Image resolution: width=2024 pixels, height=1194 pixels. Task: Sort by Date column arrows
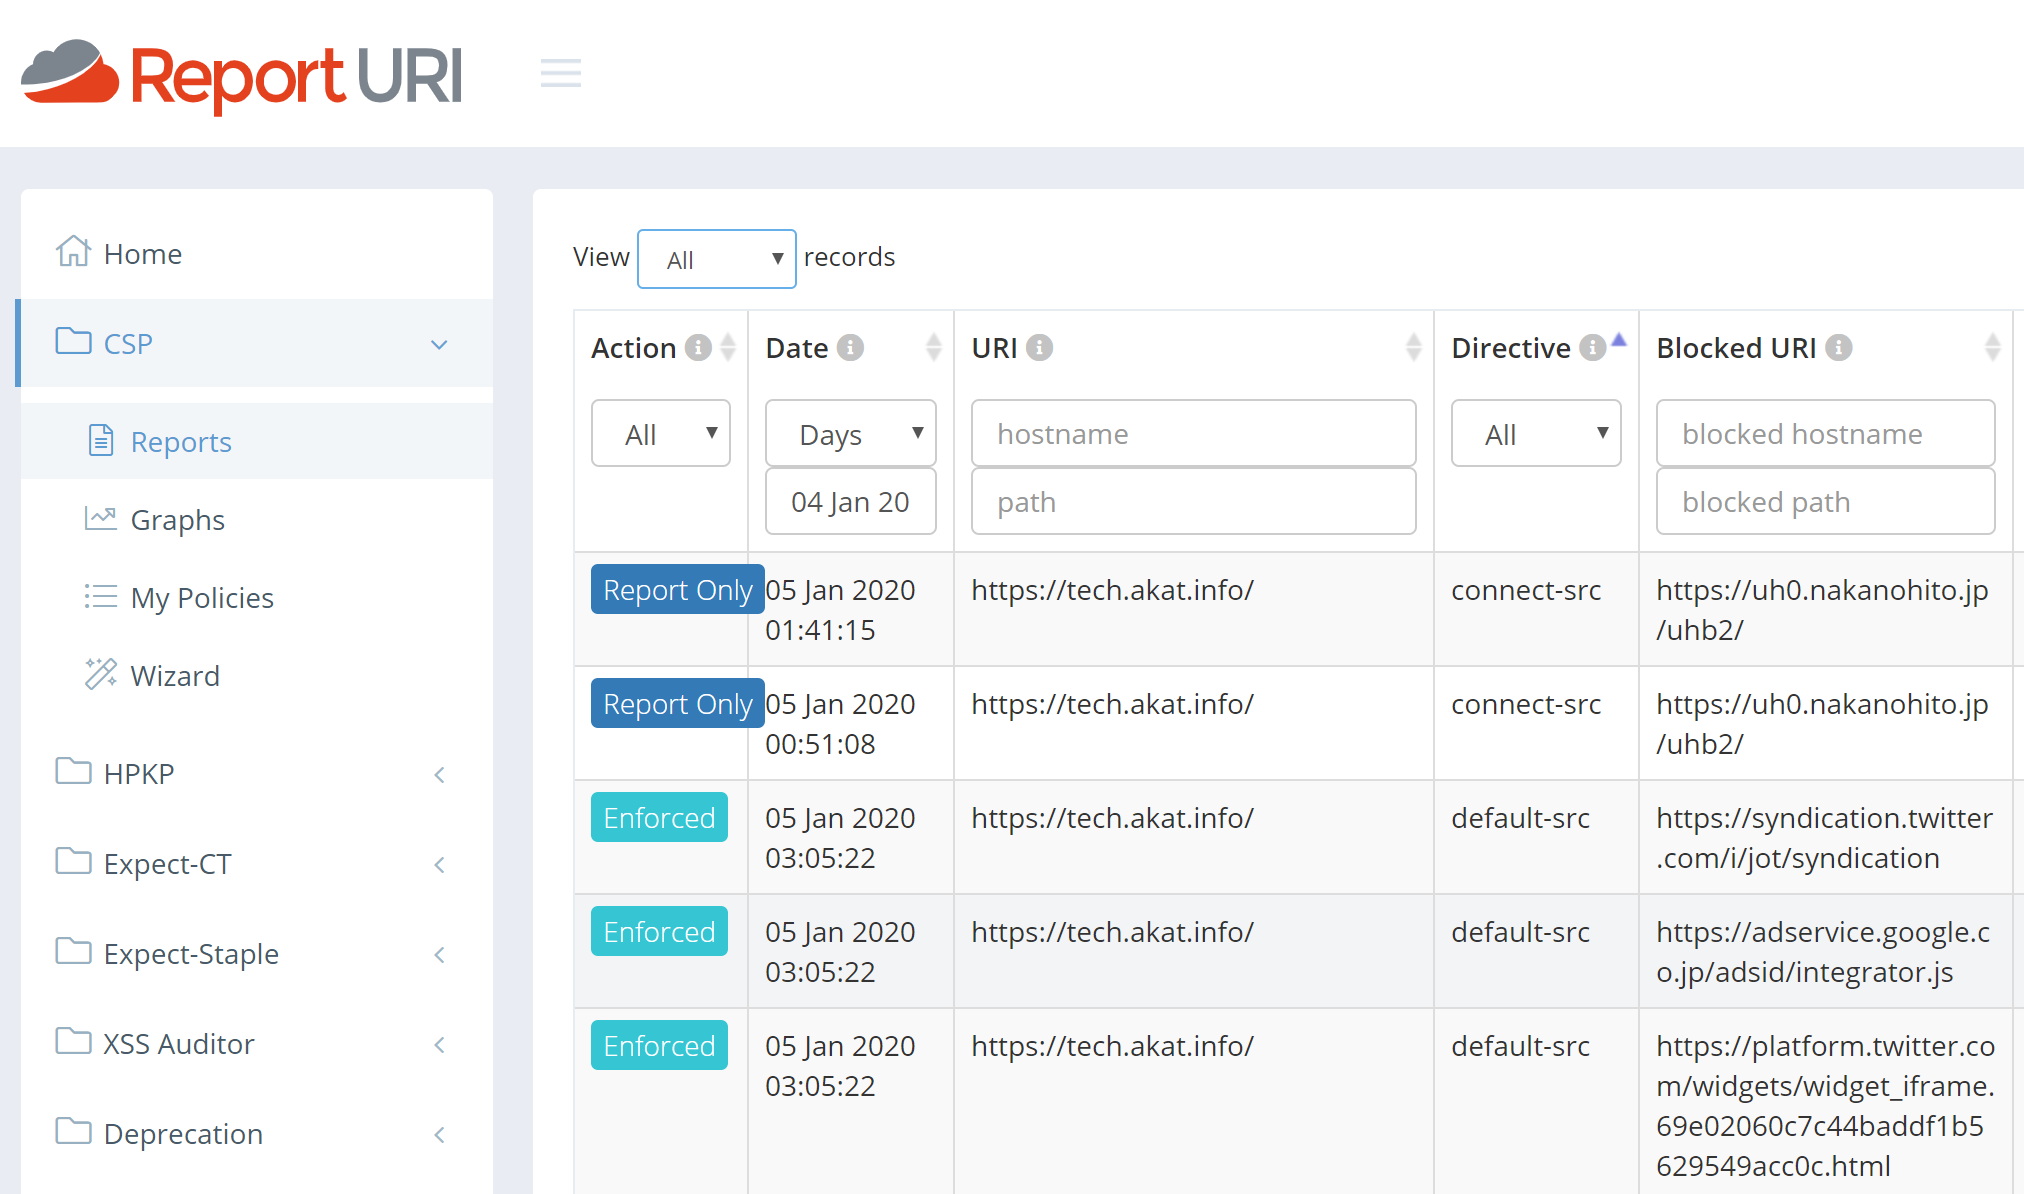(933, 347)
